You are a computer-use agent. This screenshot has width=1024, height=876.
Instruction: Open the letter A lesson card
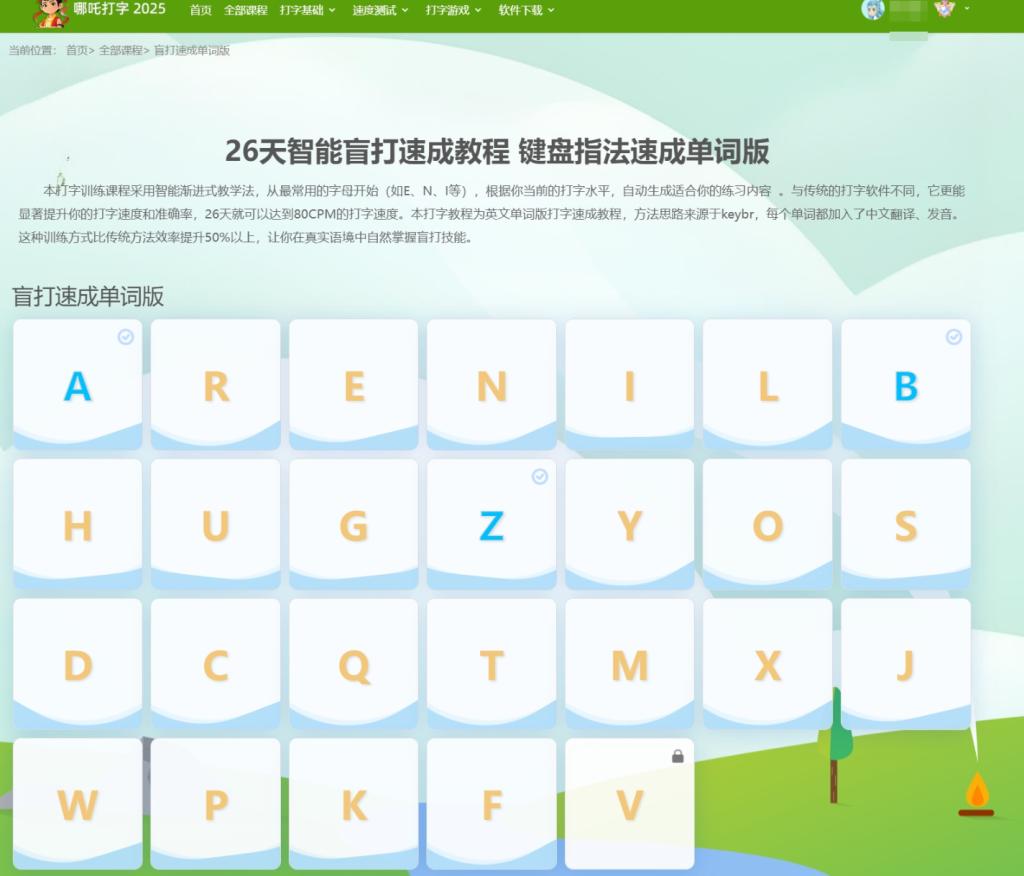point(77,385)
